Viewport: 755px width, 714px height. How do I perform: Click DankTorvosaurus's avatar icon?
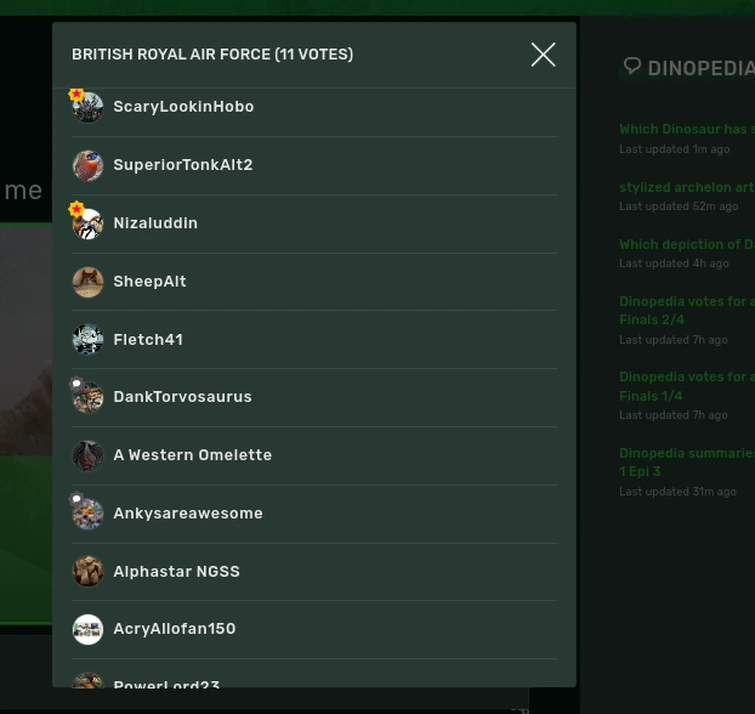(88, 397)
